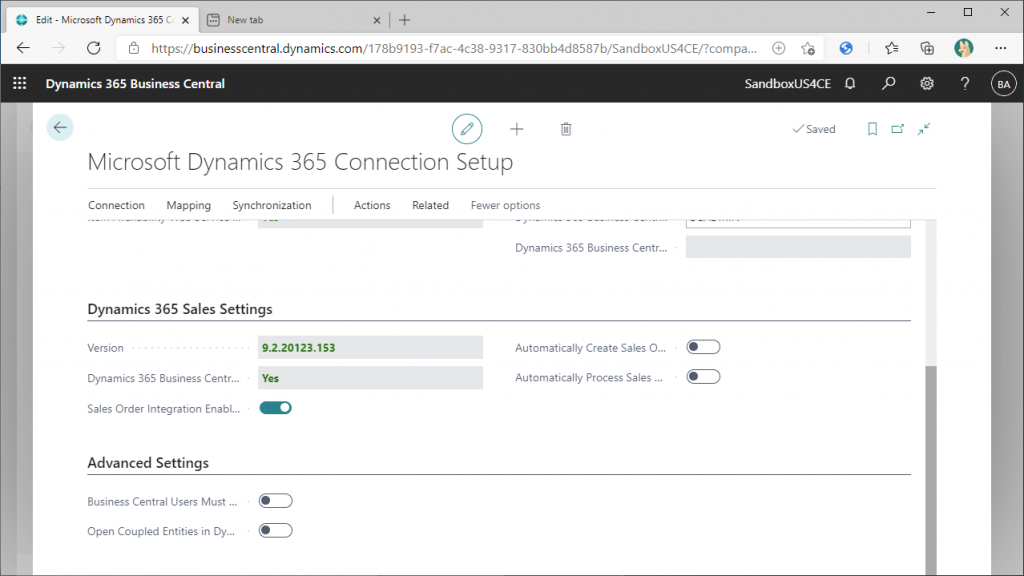Open the Actions menu
The image size is (1024, 576).
[x=372, y=205]
